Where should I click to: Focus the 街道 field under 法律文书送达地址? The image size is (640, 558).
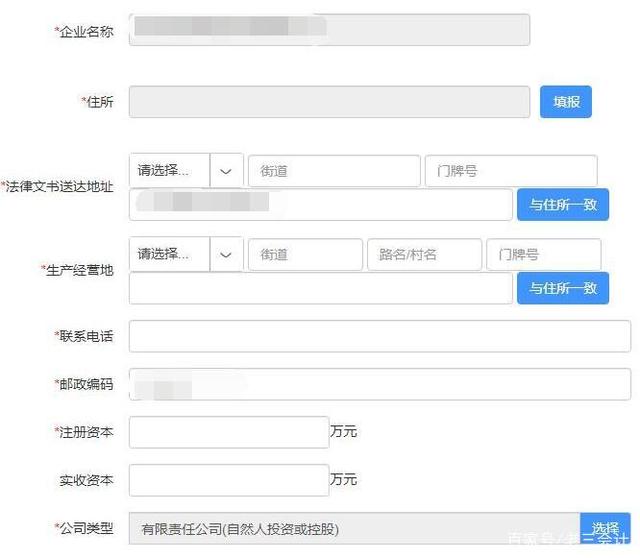coord(334,171)
